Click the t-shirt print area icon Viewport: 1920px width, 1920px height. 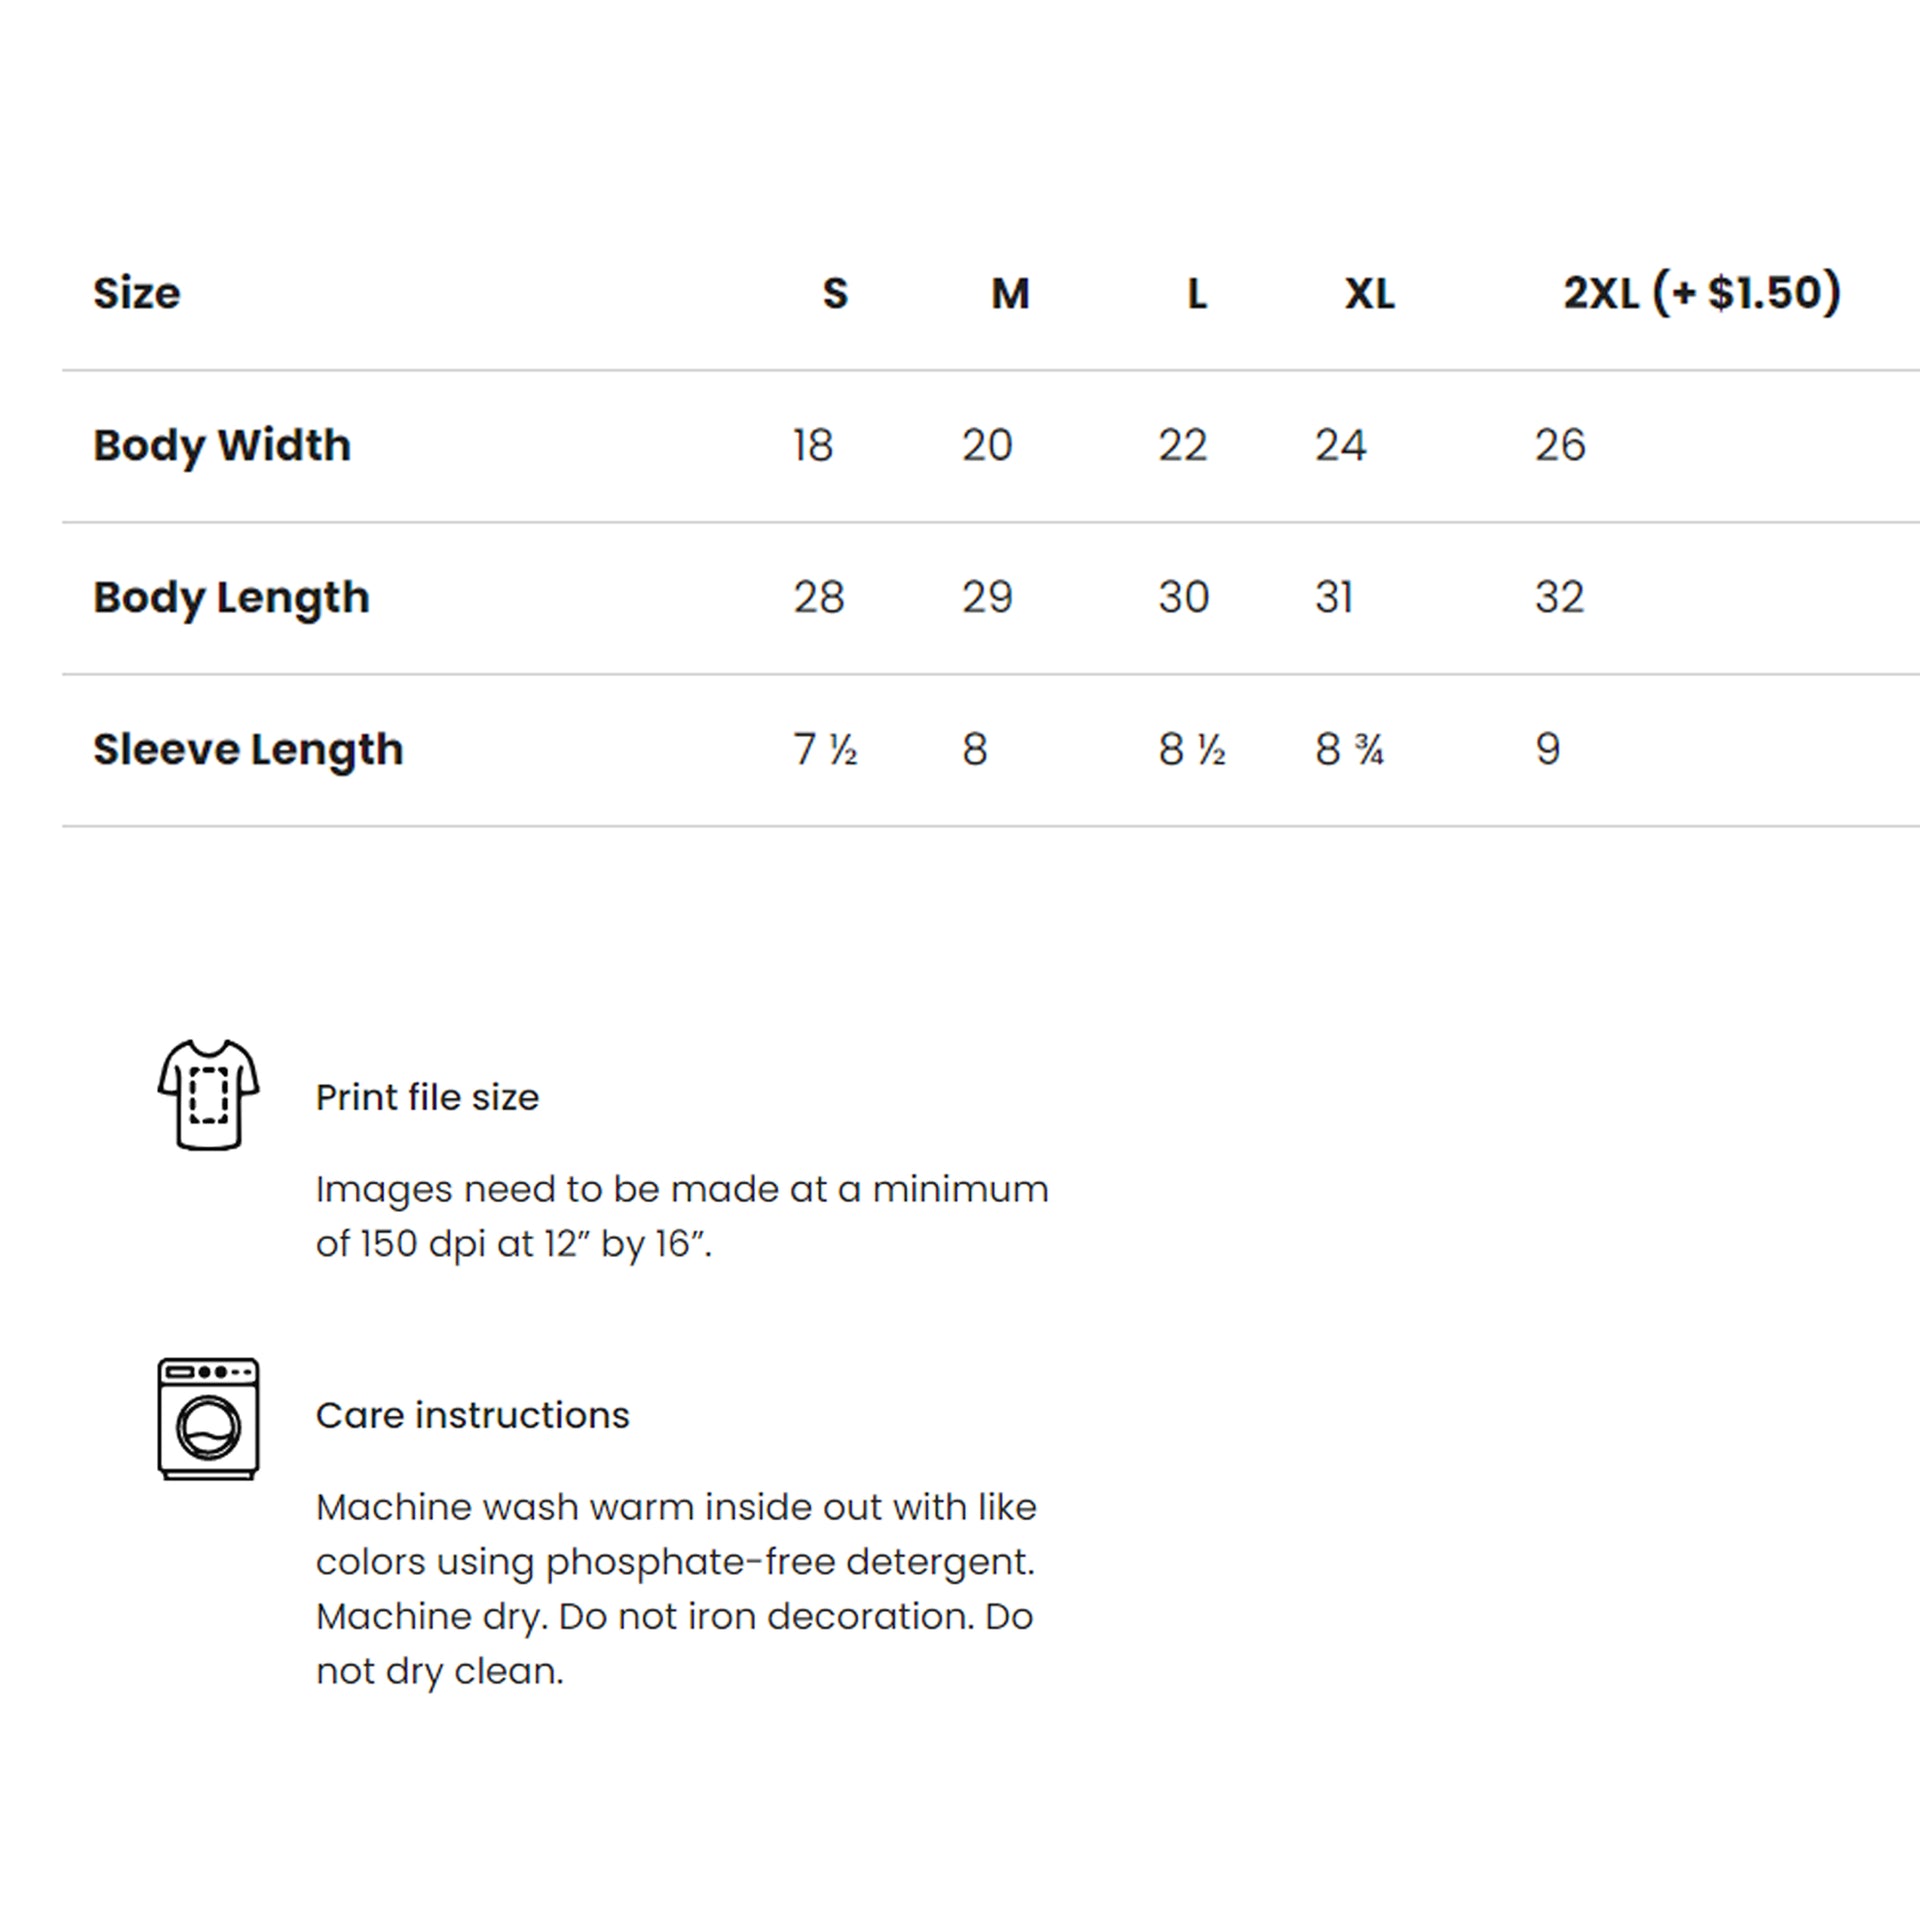[x=208, y=1095]
